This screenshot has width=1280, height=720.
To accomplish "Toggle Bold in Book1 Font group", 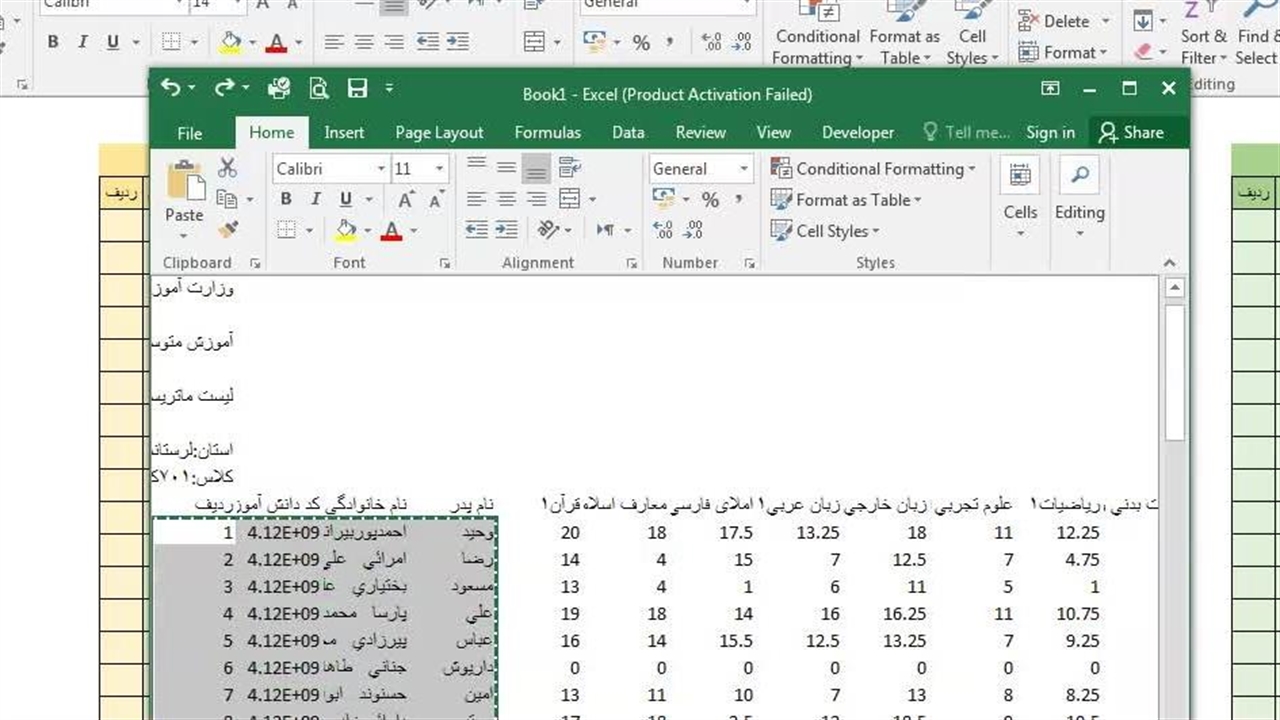I will pos(286,200).
